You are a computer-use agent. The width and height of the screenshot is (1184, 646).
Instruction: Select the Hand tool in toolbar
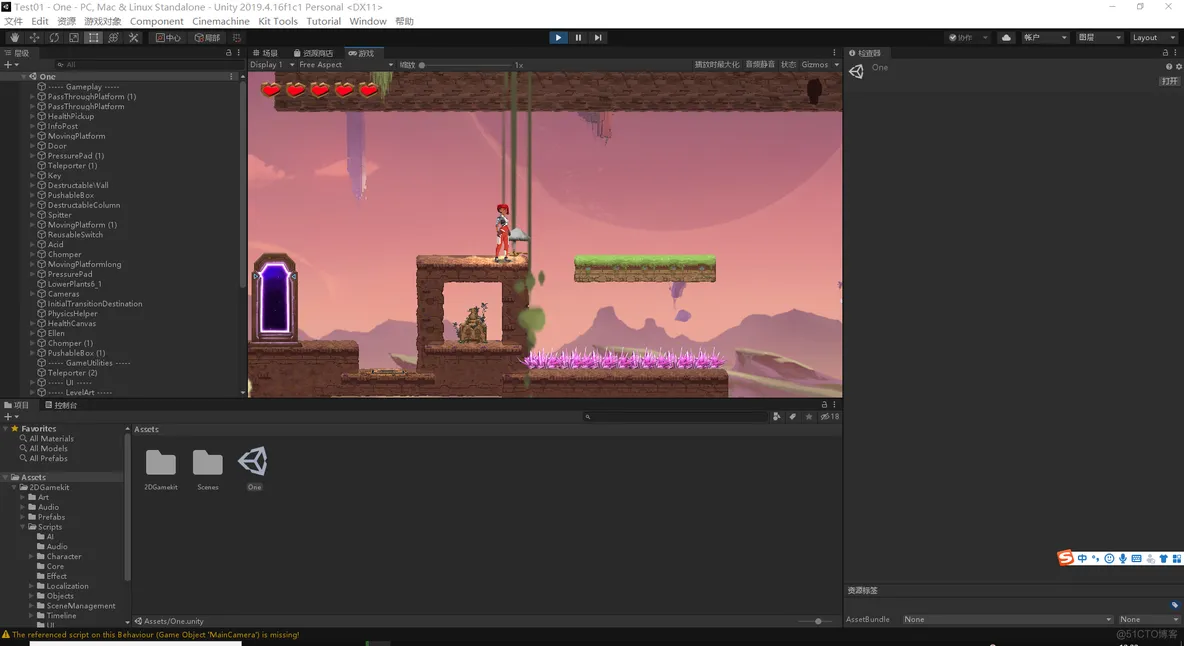[14, 38]
